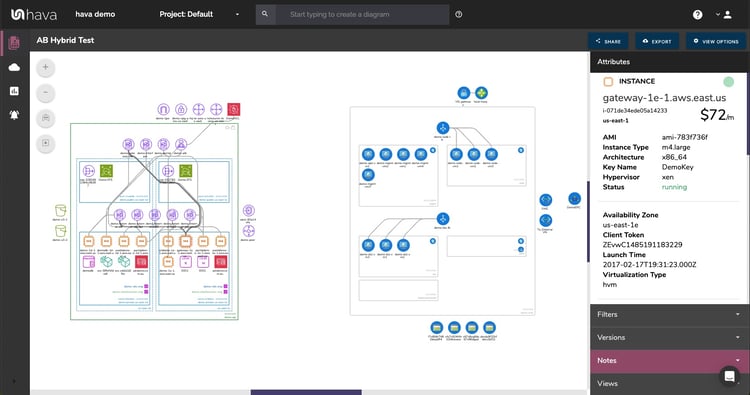Select blue lock VPN gateway icon in Azure diagram
Viewport: 750px width, 395px height.
tap(463, 93)
